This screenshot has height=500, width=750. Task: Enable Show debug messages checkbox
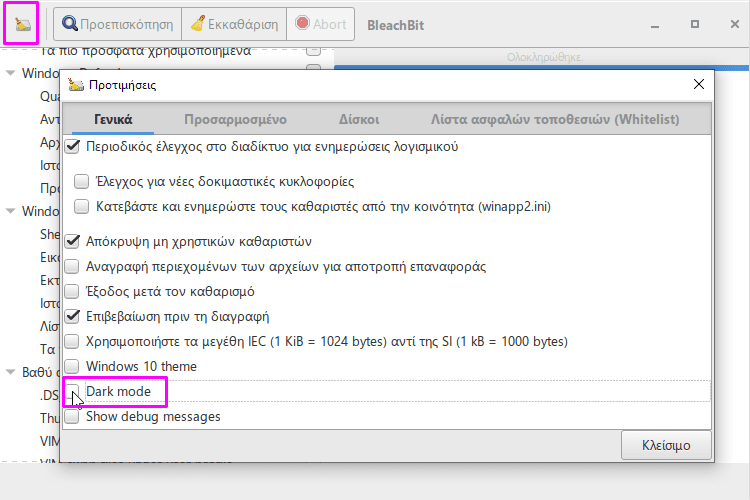72,416
